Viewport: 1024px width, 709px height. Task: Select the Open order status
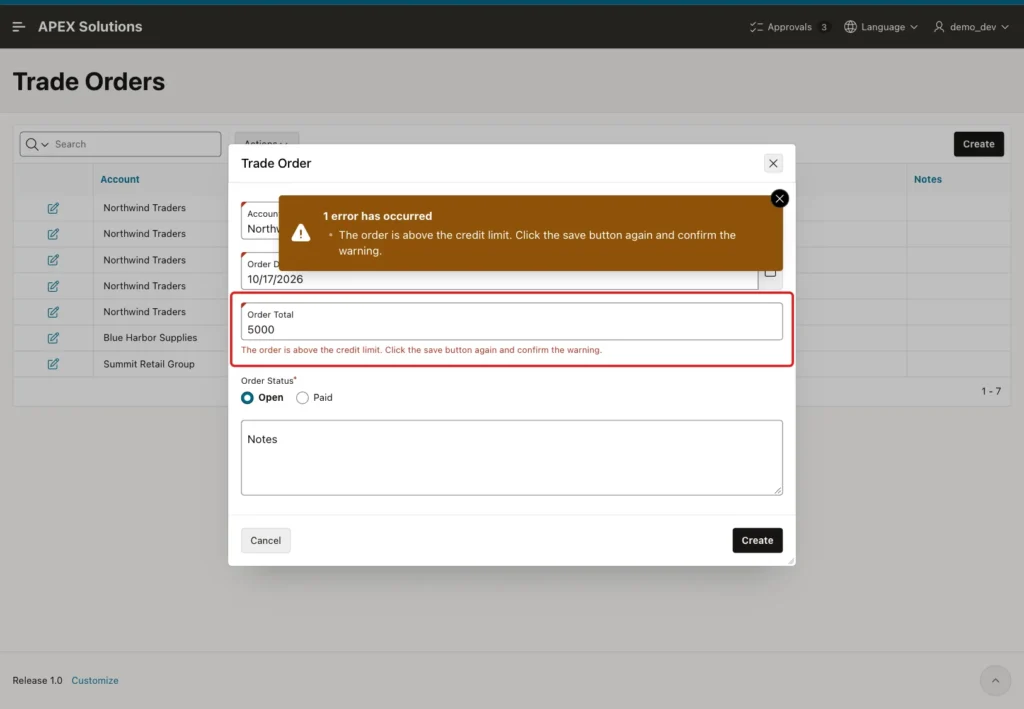click(x=262, y=398)
